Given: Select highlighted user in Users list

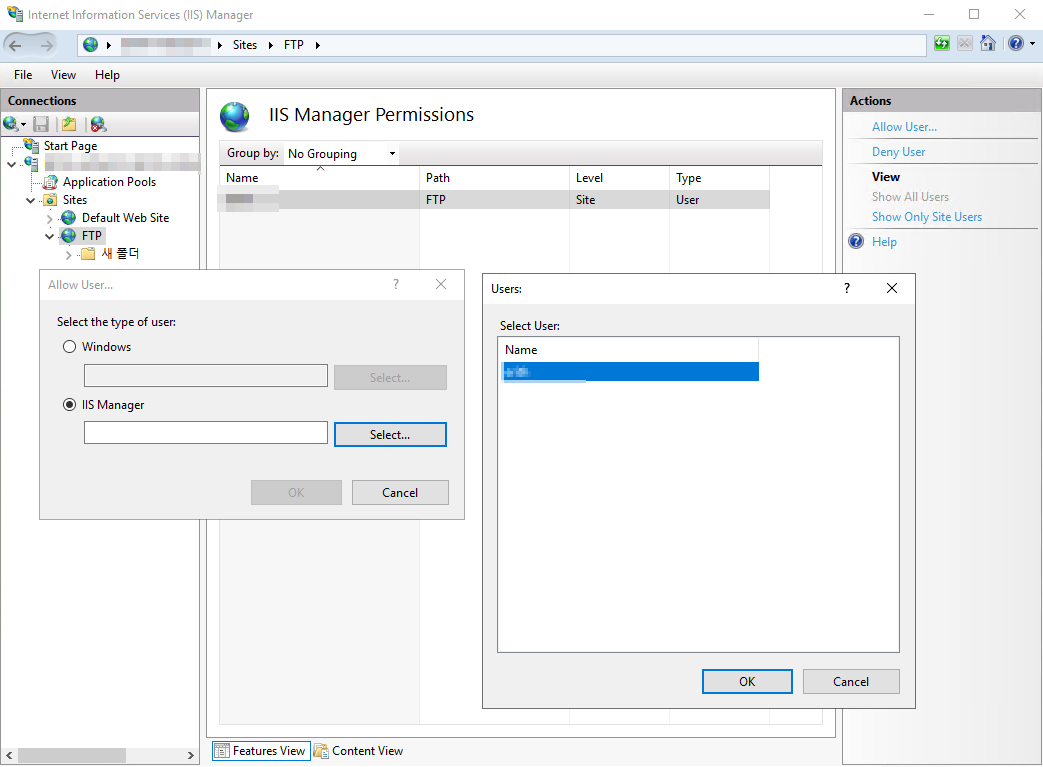Looking at the screenshot, I should coord(629,372).
